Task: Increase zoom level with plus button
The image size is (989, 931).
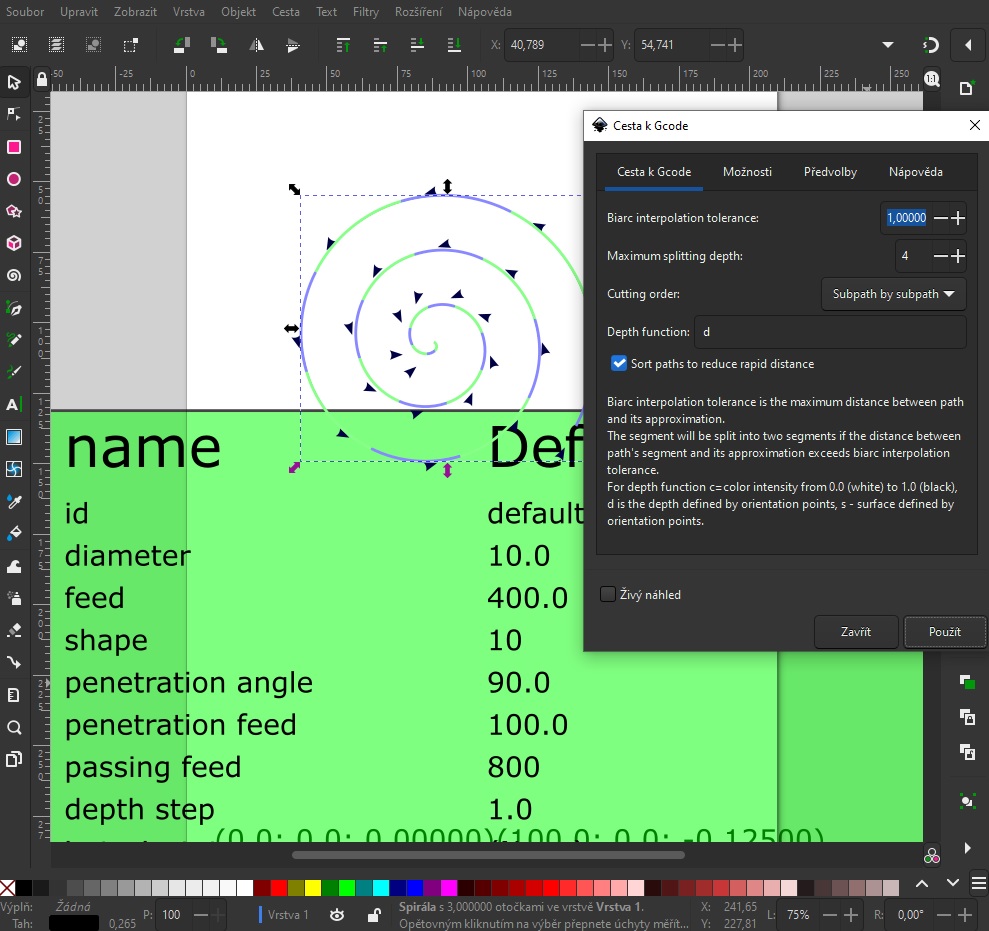Action: [x=851, y=915]
